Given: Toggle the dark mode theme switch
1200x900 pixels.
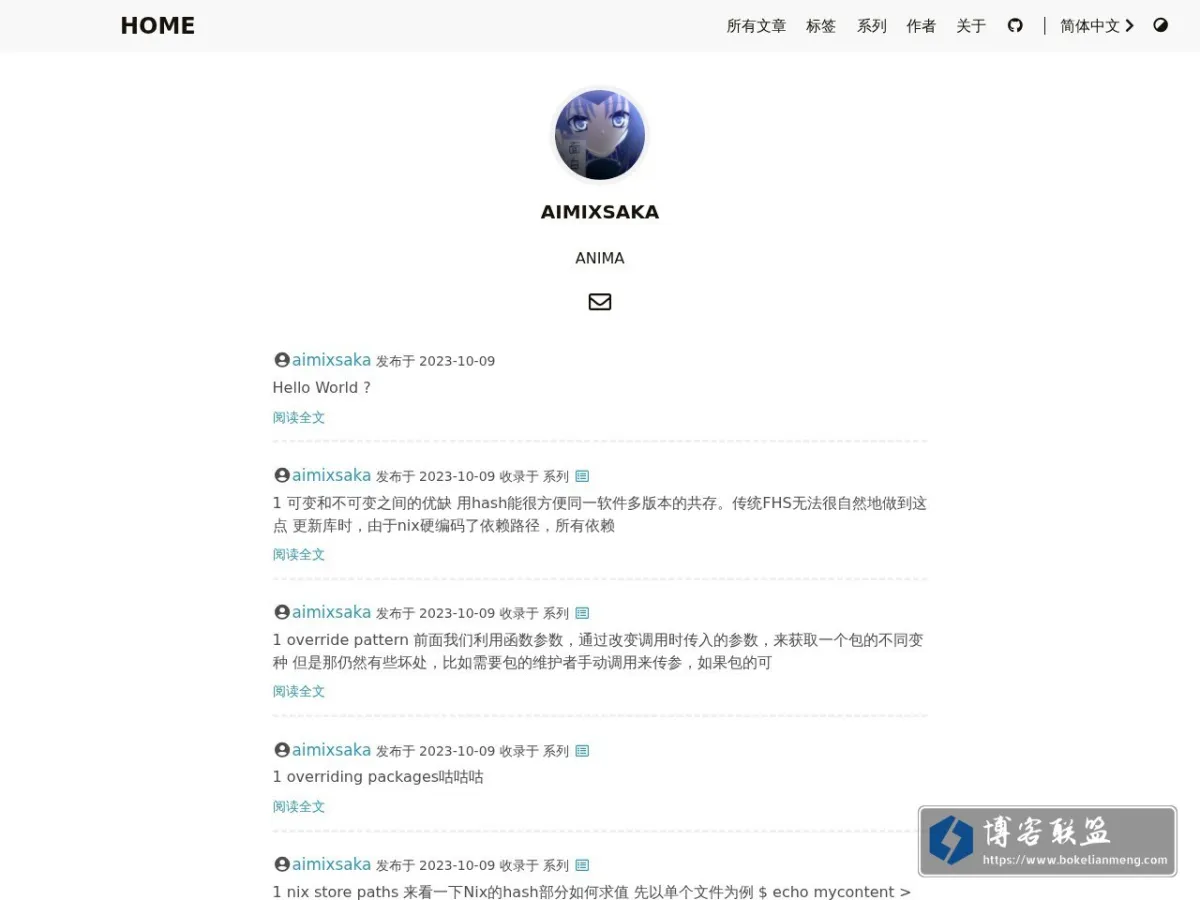Looking at the screenshot, I should point(1160,25).
